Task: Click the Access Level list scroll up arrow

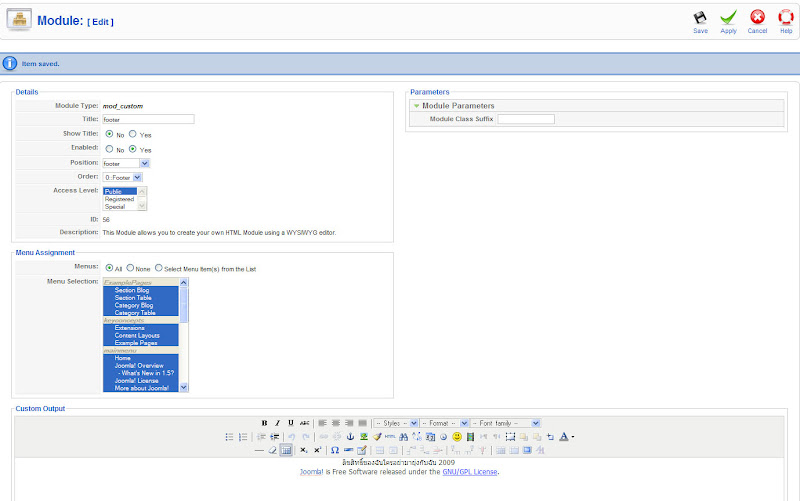Action: 142,191
